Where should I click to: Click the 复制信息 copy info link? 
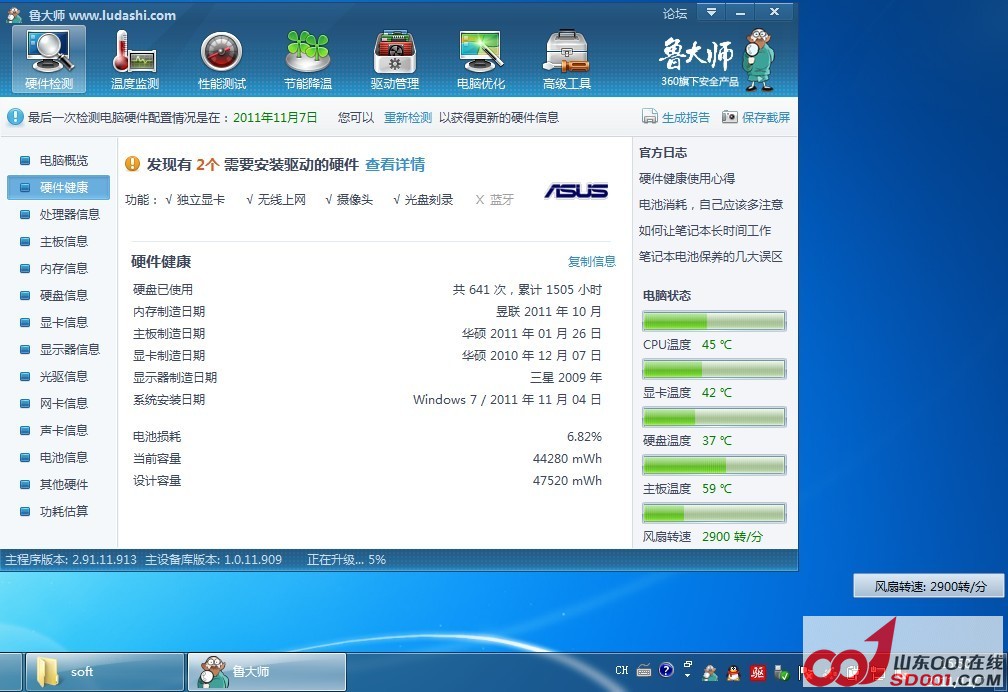coord(592,261)
